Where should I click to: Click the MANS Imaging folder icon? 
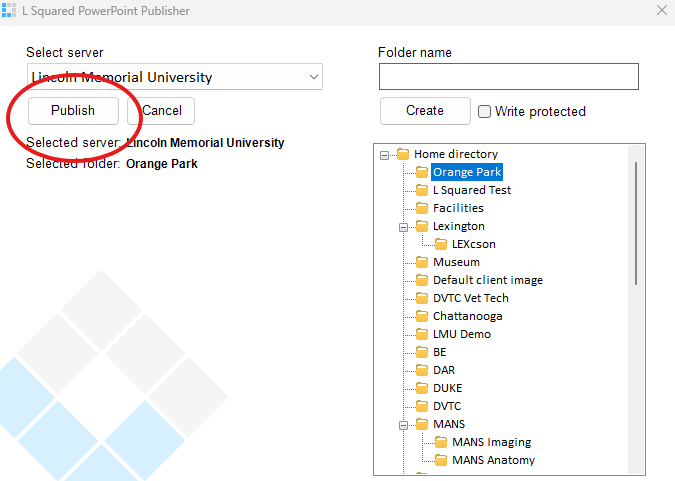coord(441,442)
